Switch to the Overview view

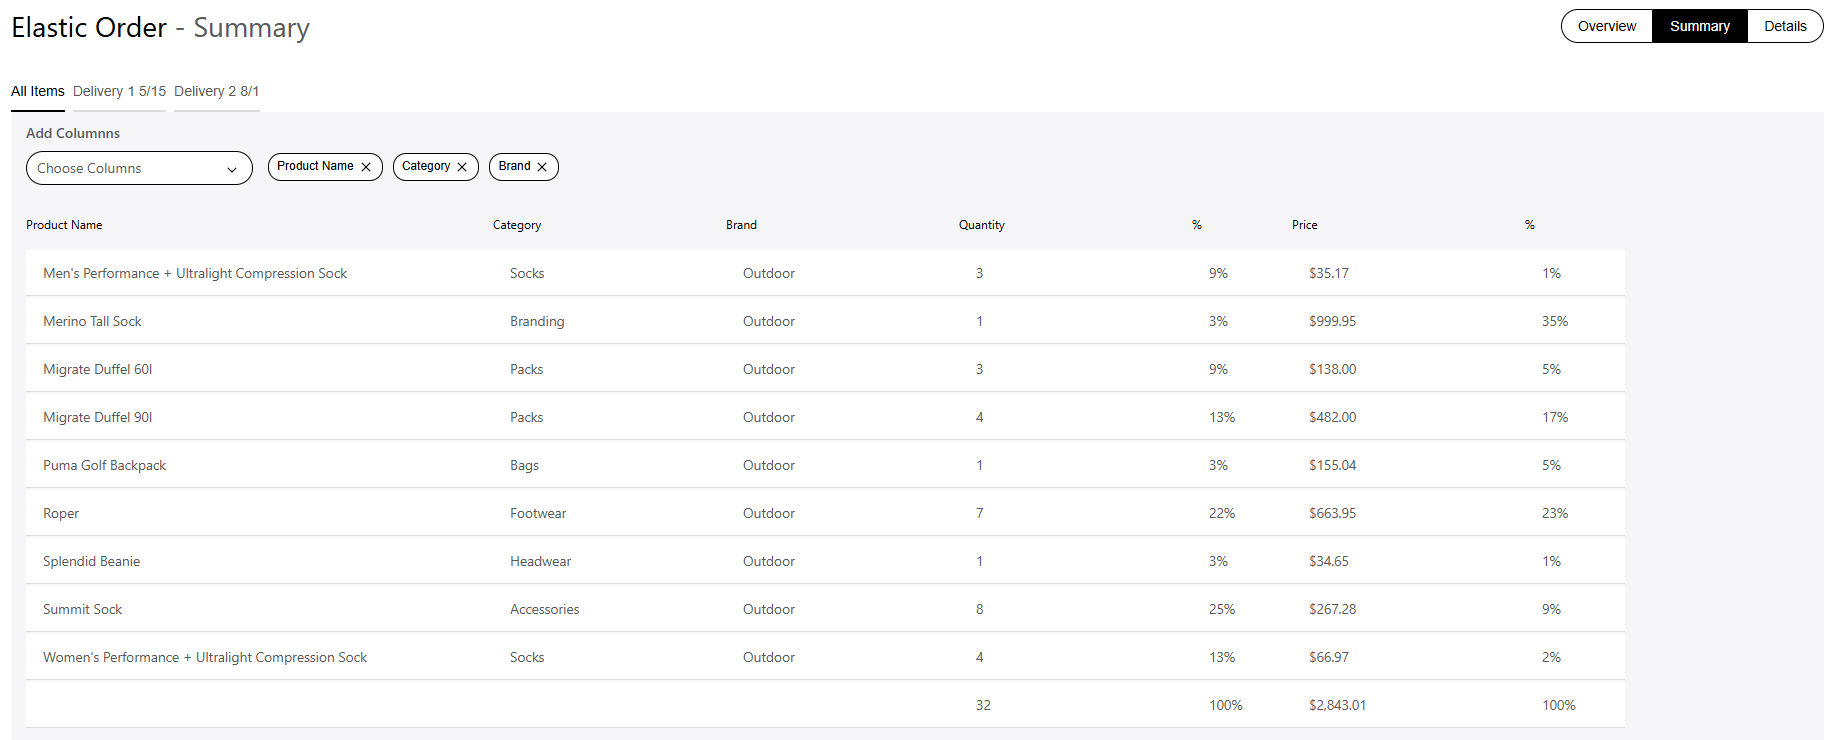point(1607,26)
